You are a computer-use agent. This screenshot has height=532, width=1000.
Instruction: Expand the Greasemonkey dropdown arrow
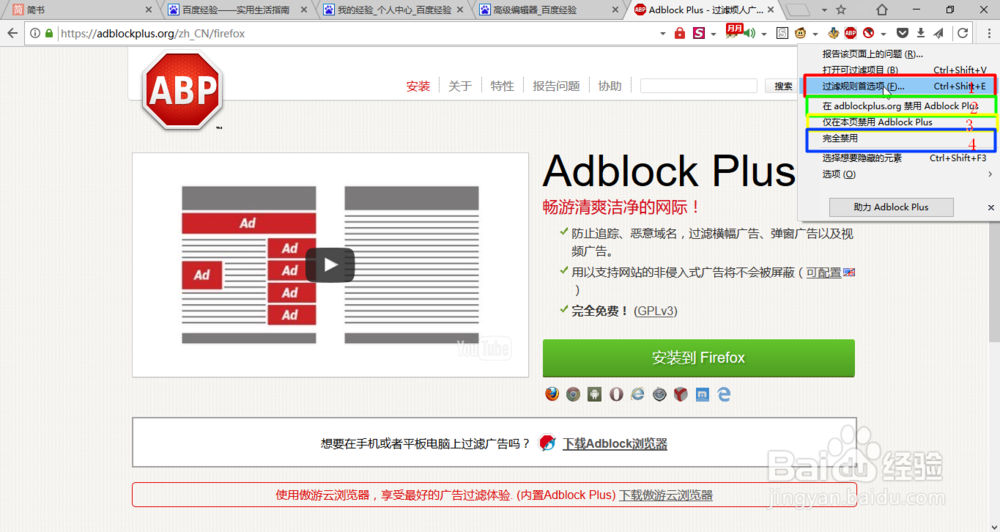tap(815, 34)
